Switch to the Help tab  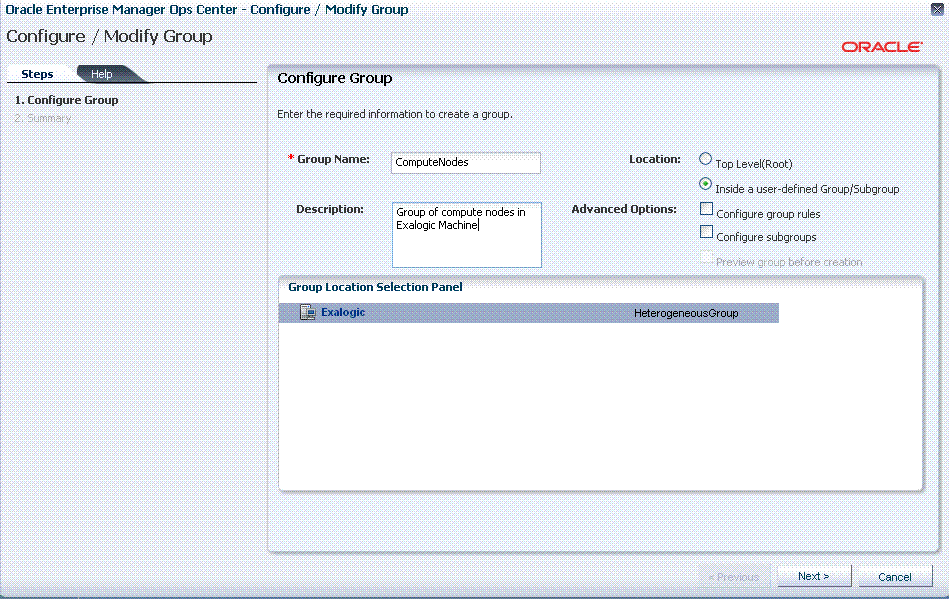[101, 74]
